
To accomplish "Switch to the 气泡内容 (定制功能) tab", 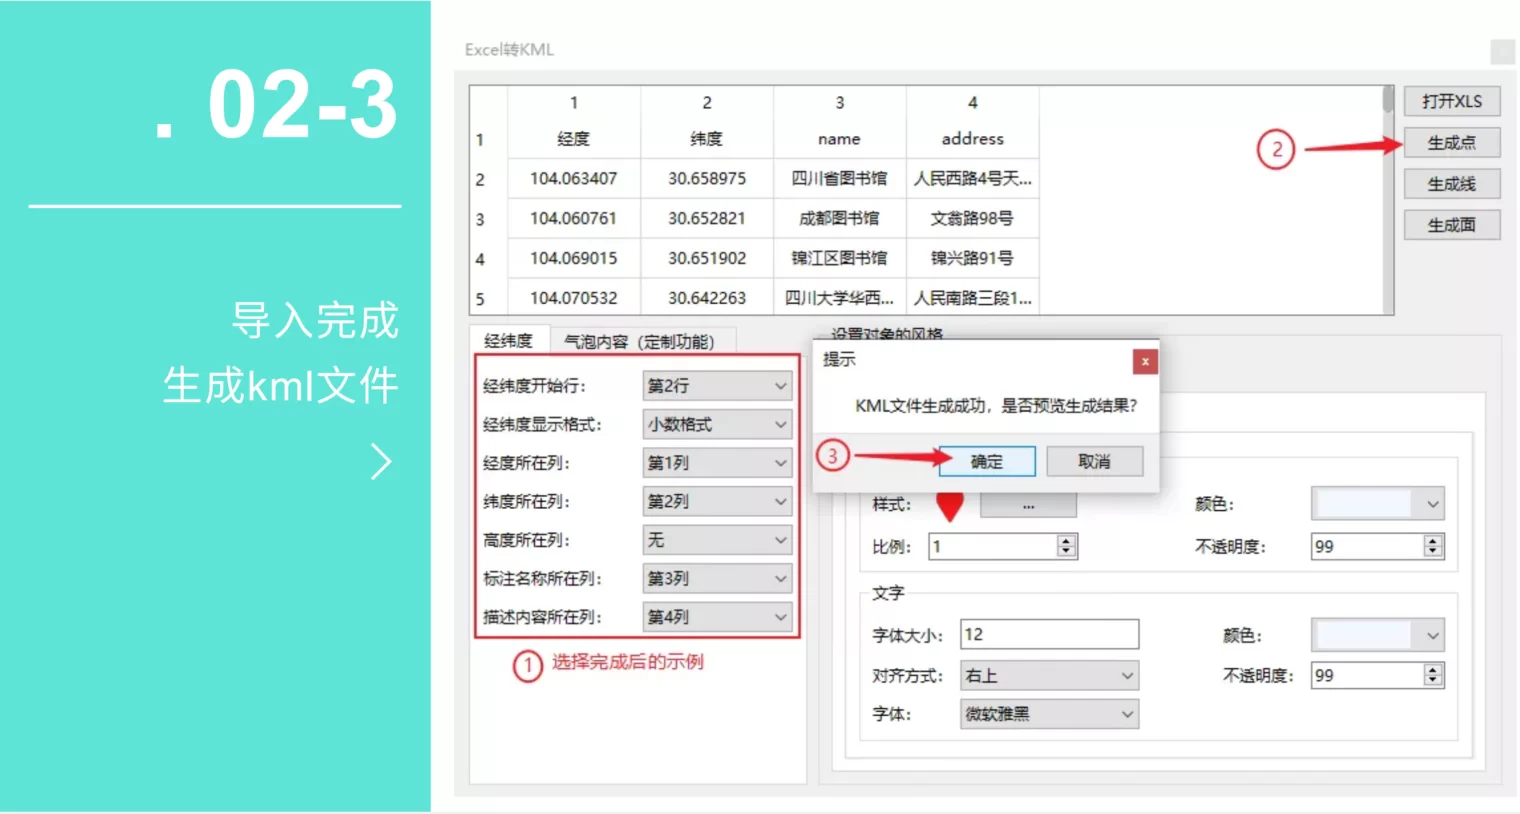I will [639, 342].
